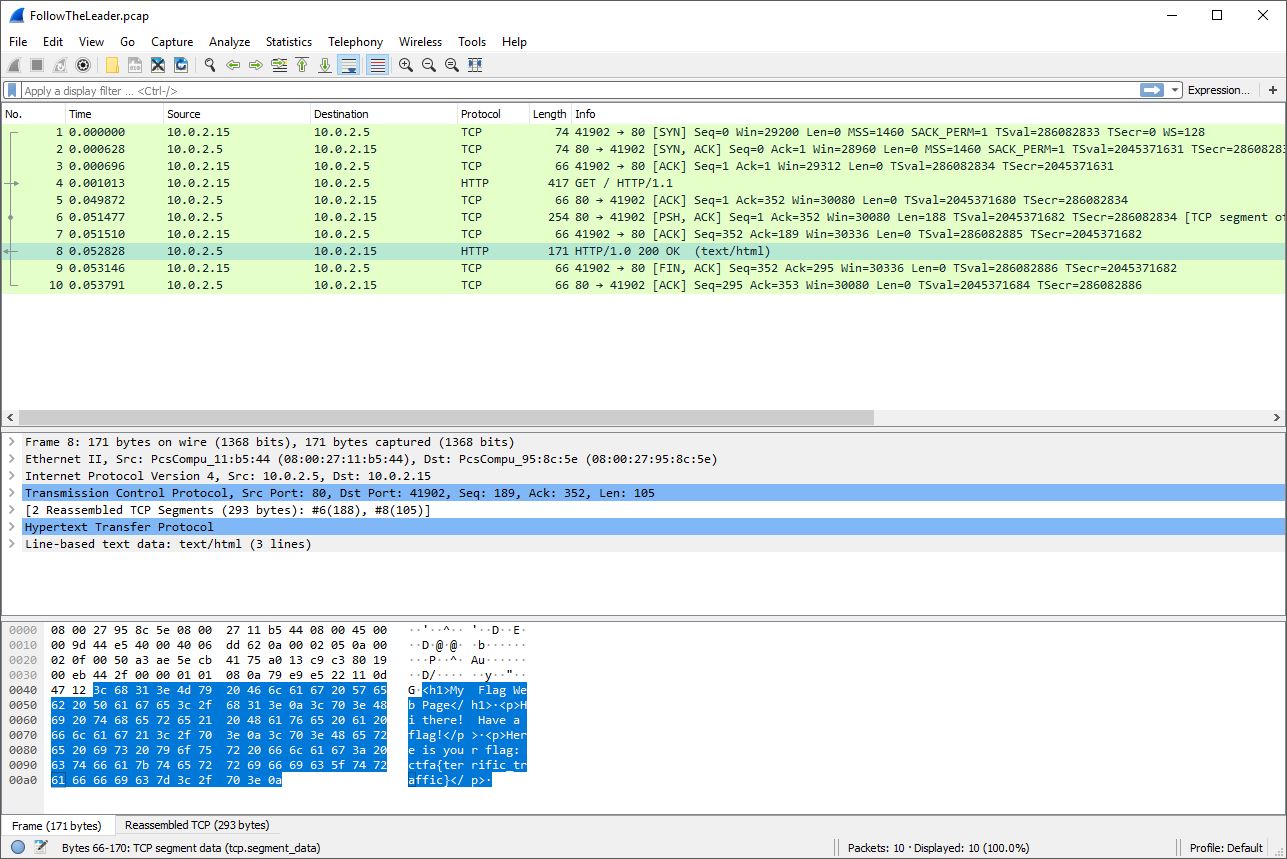Click the add filter plus button
Image resolution: width=1287 pixels, height=859 pixels.
coord(1273,90)
